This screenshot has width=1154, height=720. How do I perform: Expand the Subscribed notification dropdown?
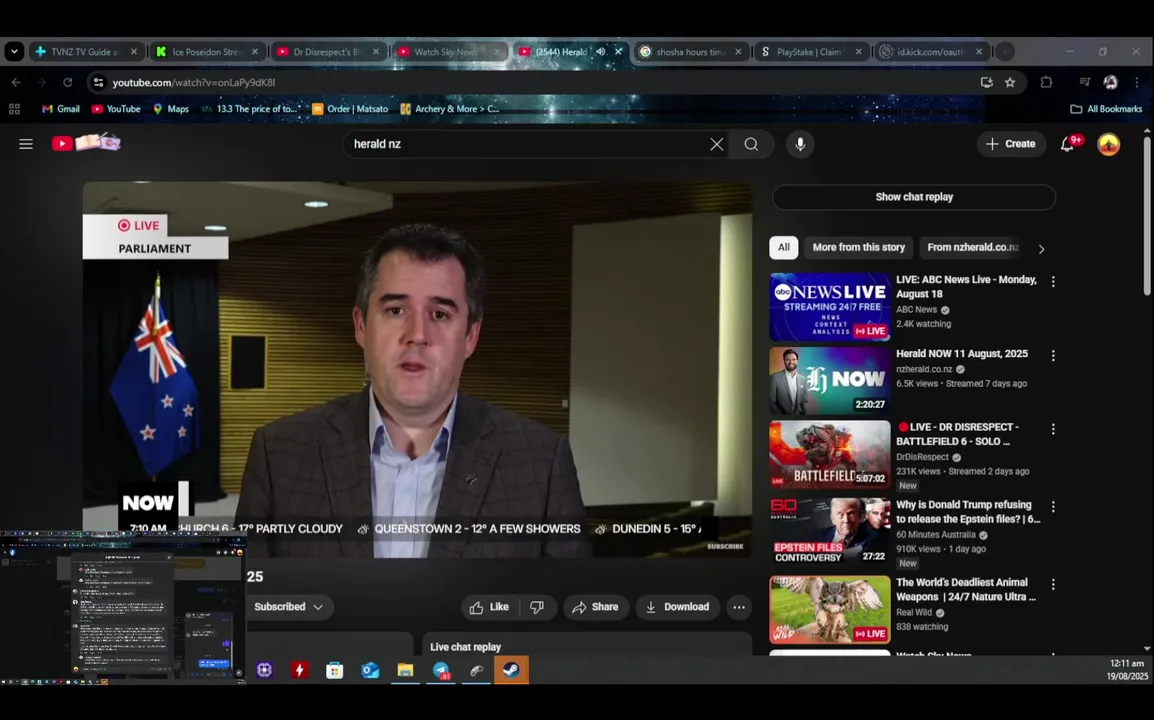pyautogui.click(x=288, y=607)
